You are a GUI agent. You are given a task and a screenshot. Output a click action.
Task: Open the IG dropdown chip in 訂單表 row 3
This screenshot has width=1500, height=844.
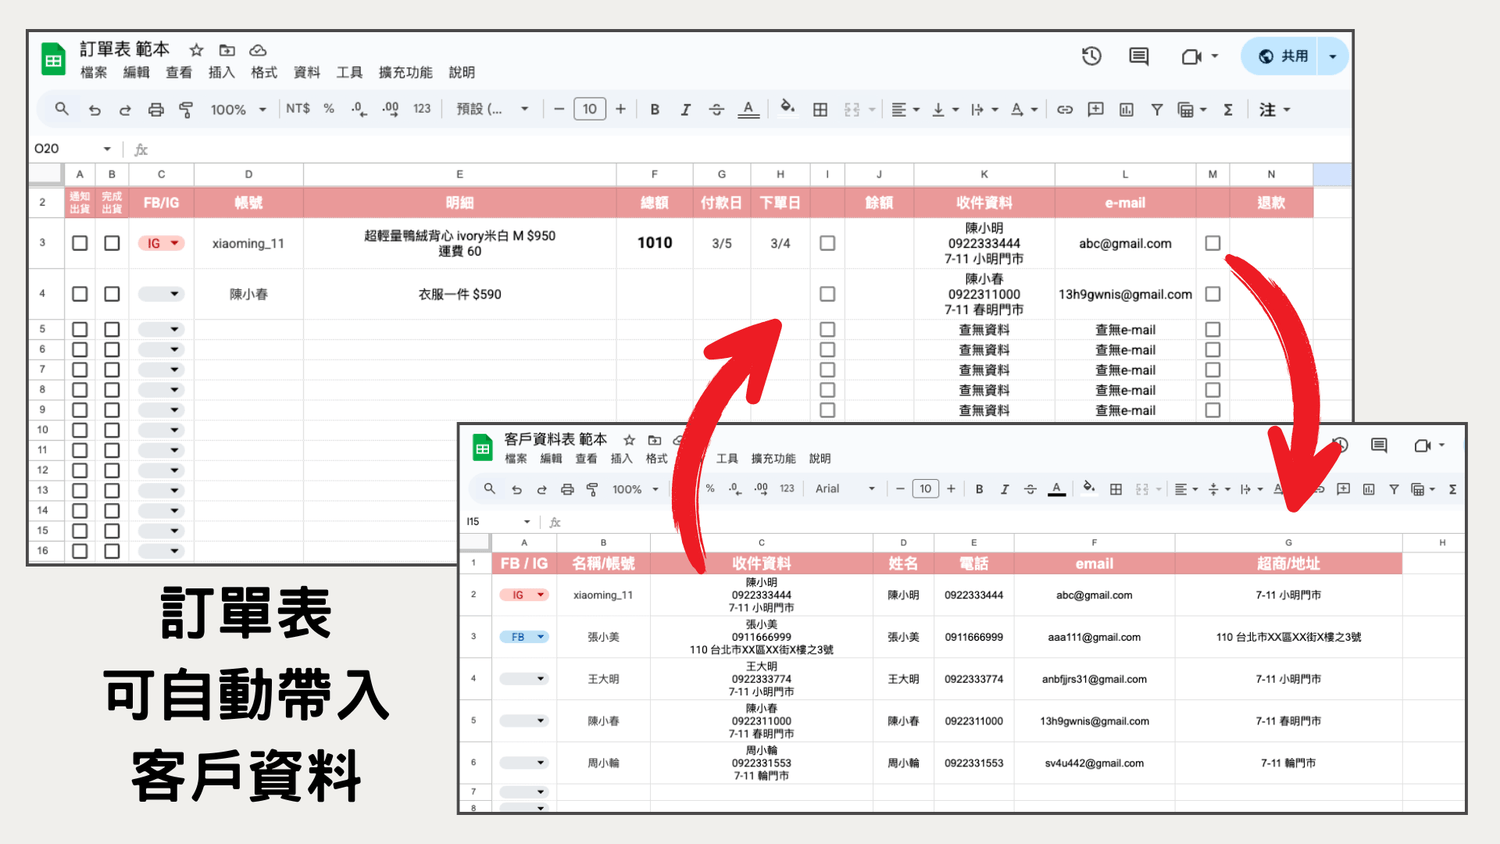point(161,243)
